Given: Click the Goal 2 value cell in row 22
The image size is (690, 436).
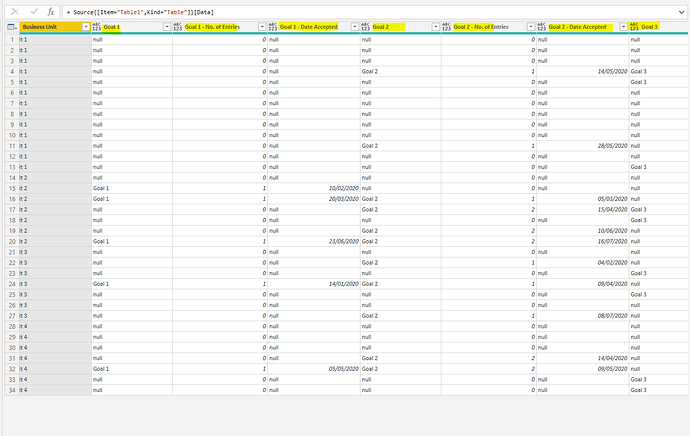Looking at the screenshot, I should [x=401, y=263].
